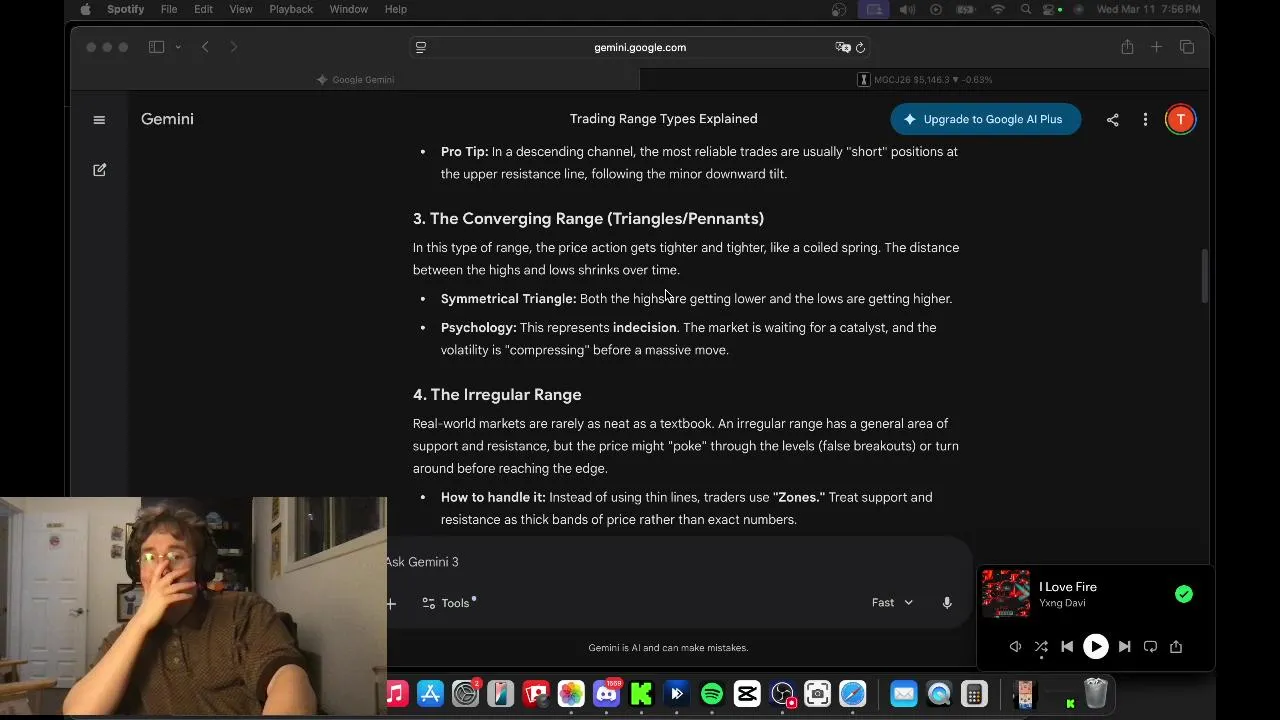Image resolution: width=1280 pixels, height=720 pixels.
Task: Open the File menu
Action: coord(169,9)
